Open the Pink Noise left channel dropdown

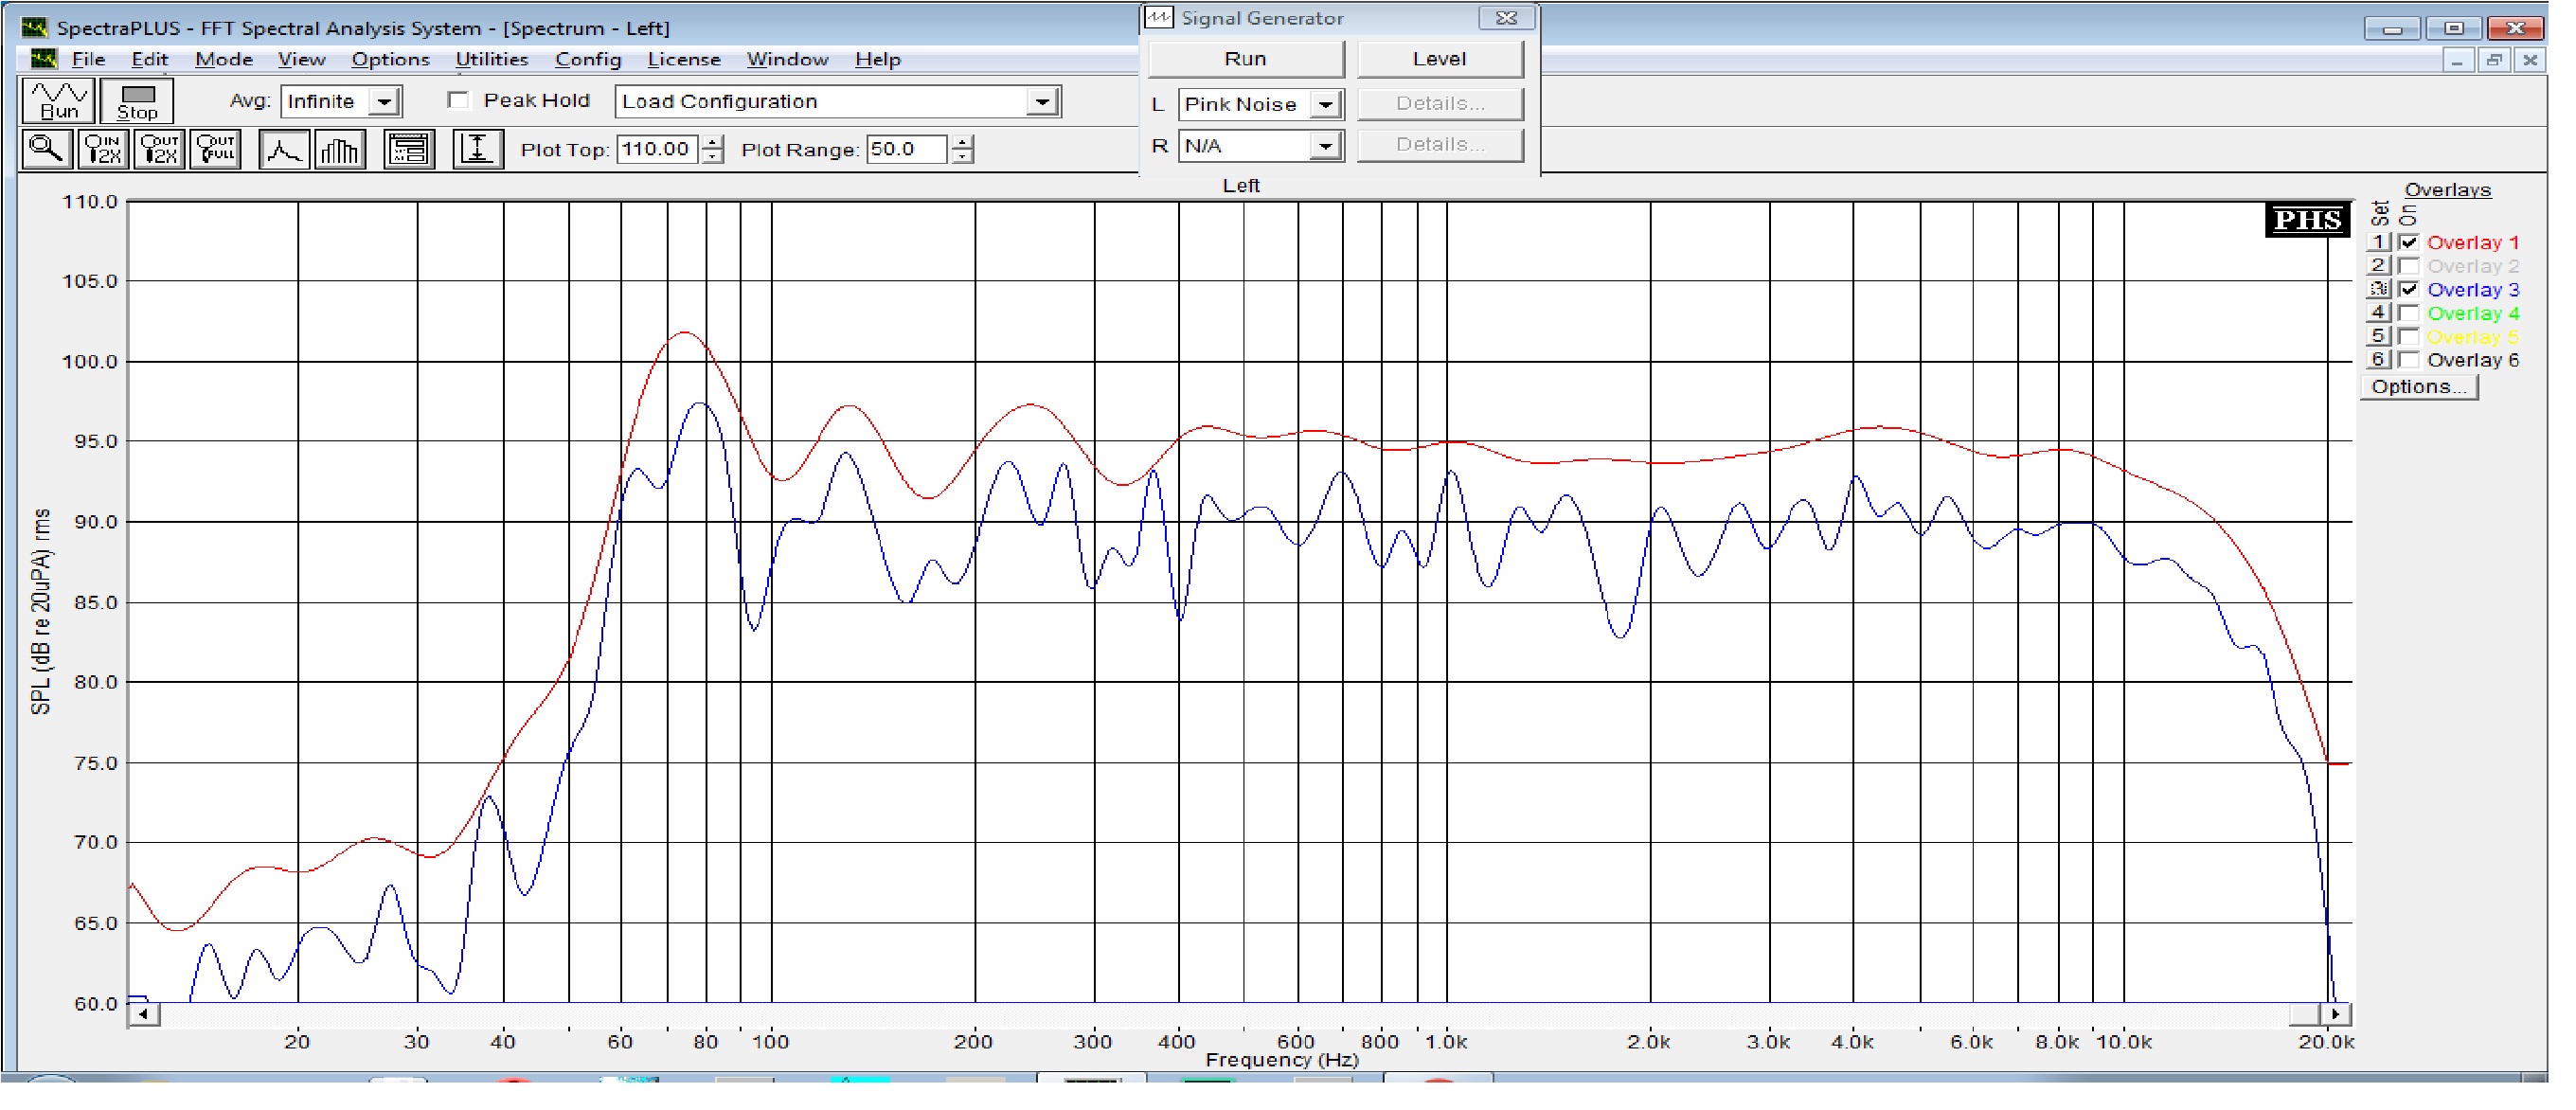pos(1325,104)
